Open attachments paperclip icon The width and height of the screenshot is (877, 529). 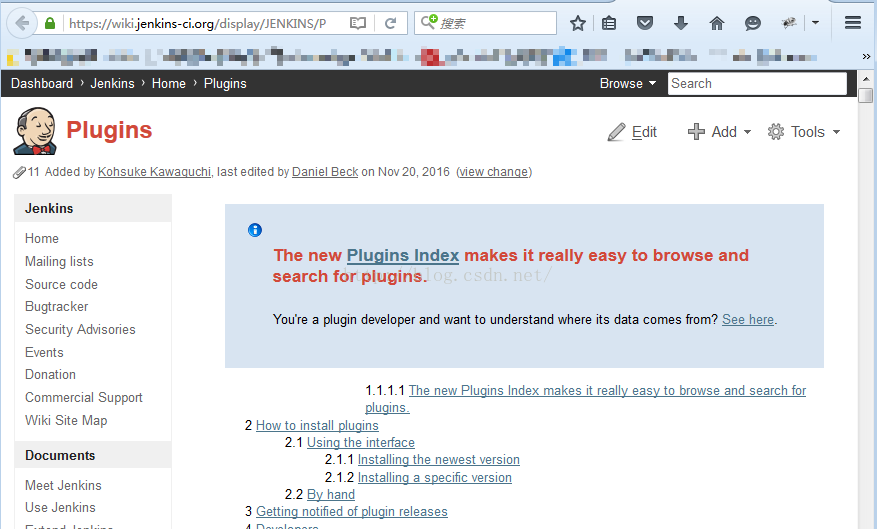[x=20, y=172]
